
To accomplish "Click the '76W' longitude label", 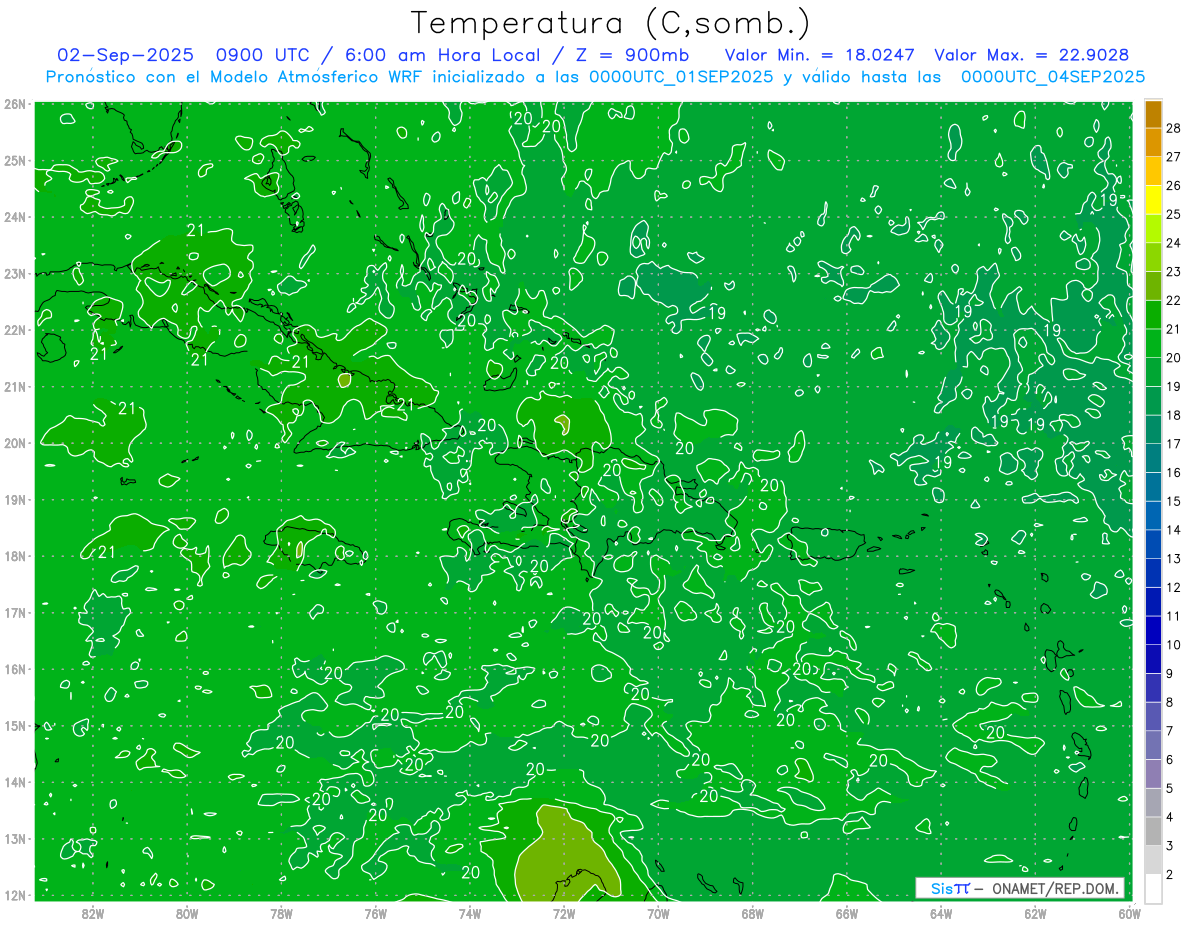I will (375, 913).
